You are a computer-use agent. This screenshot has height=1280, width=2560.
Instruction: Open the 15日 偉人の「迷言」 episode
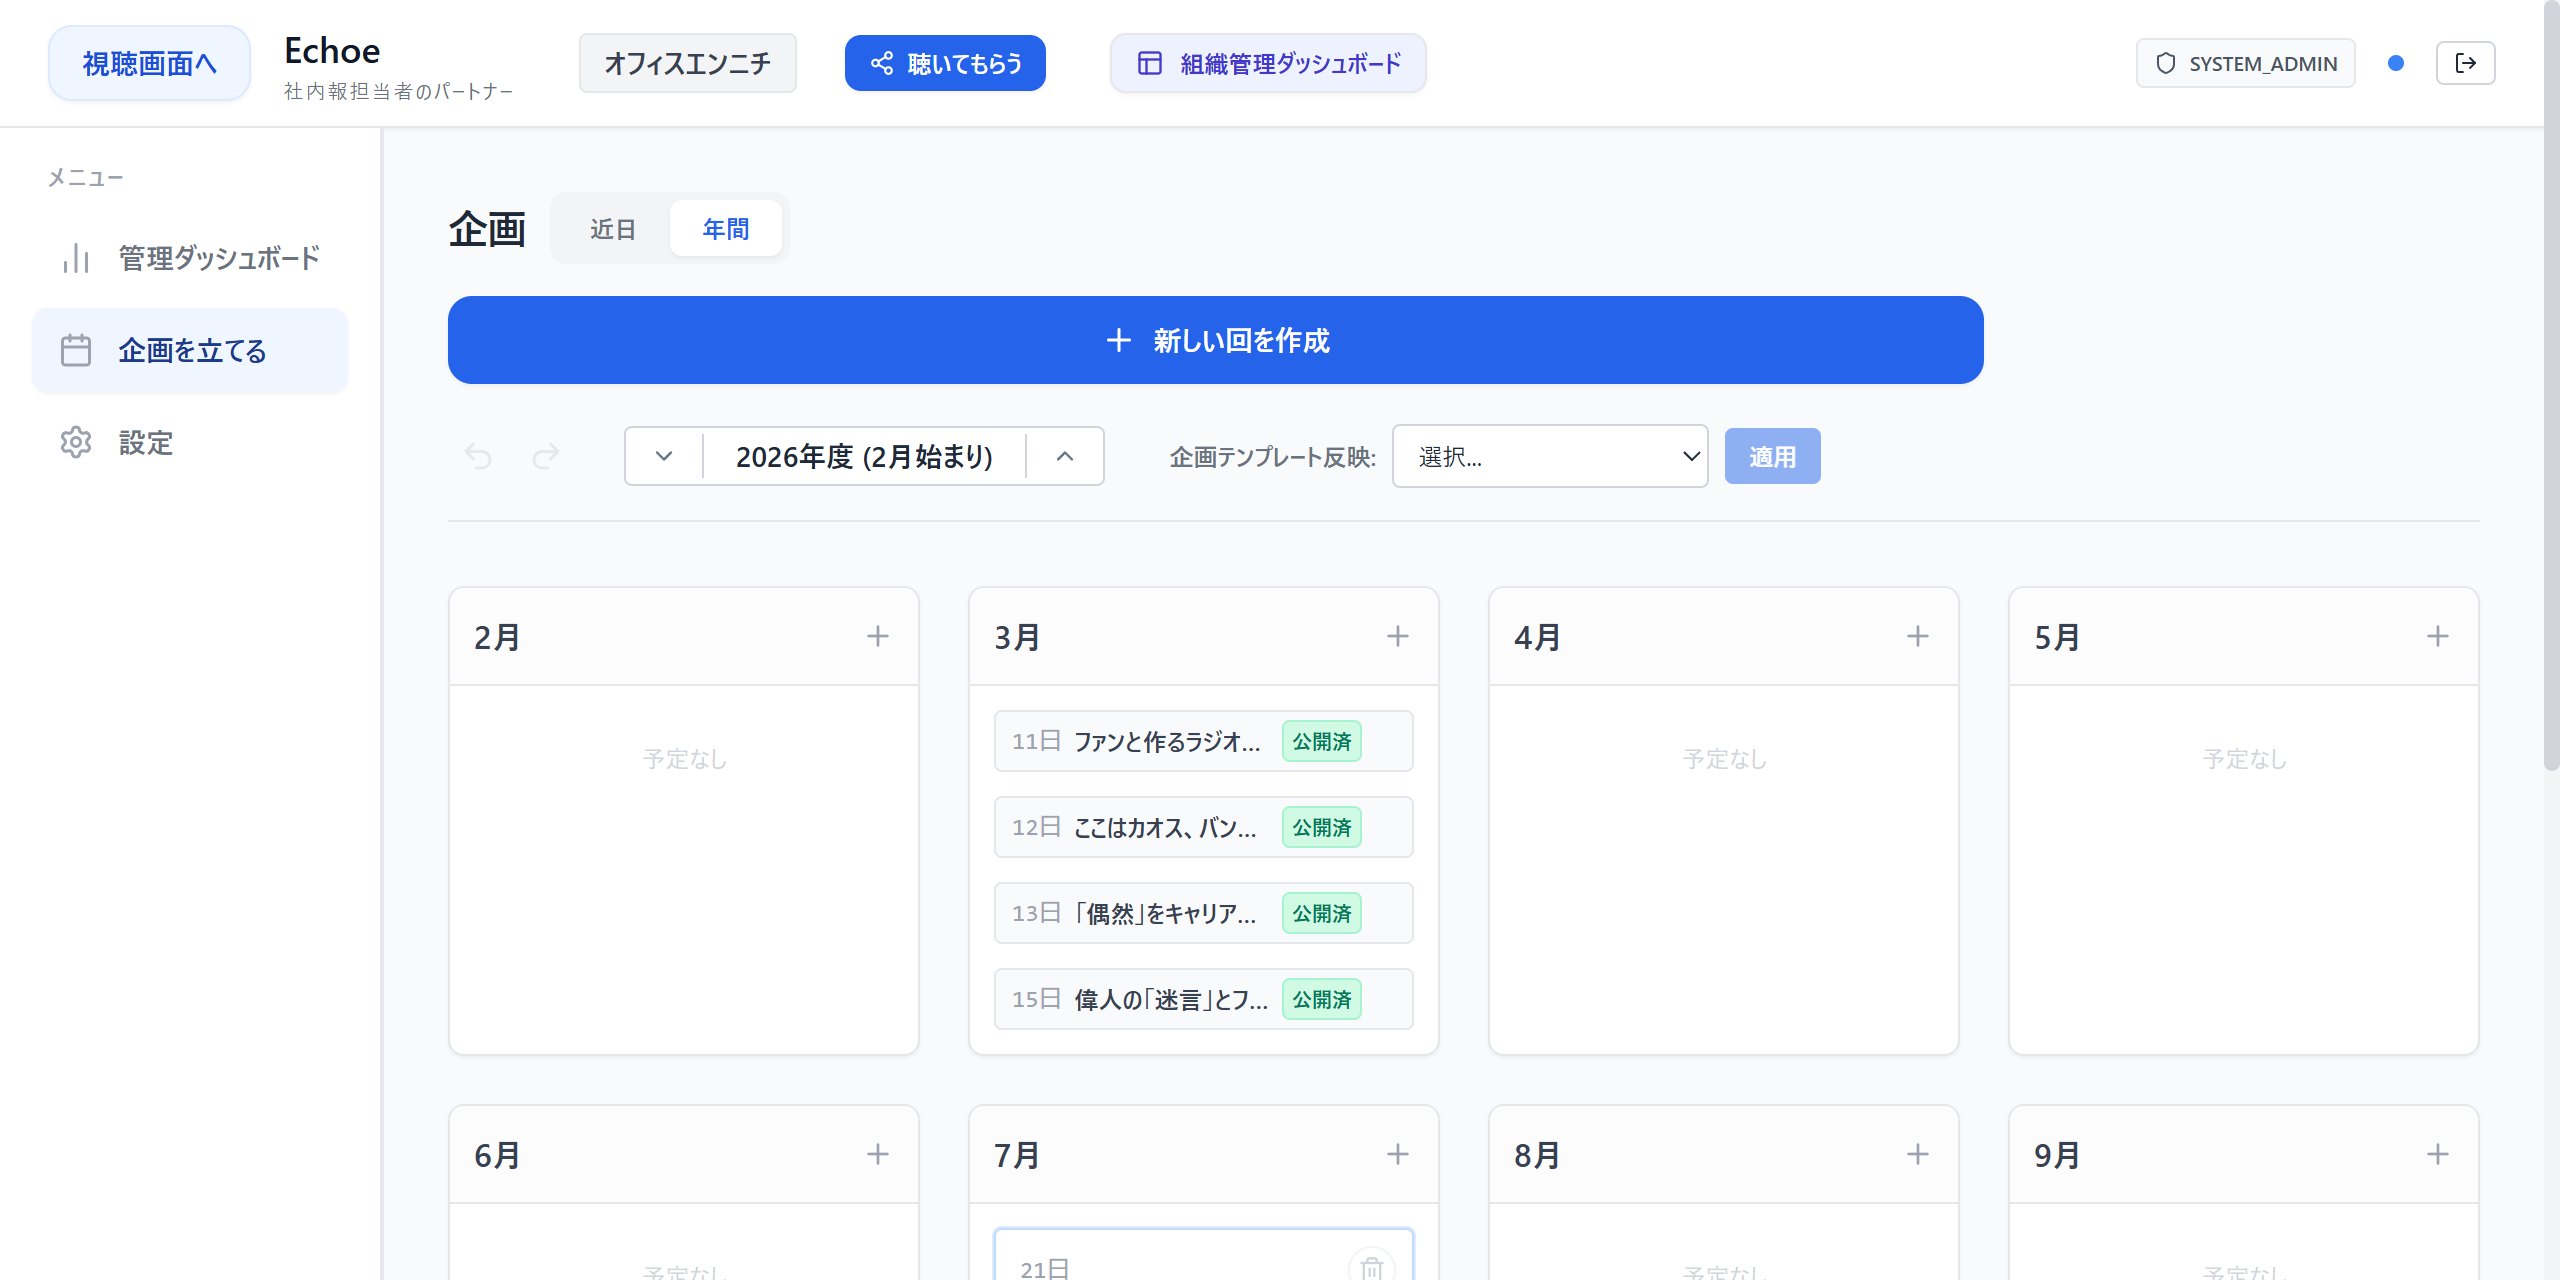click(1203, 999)
